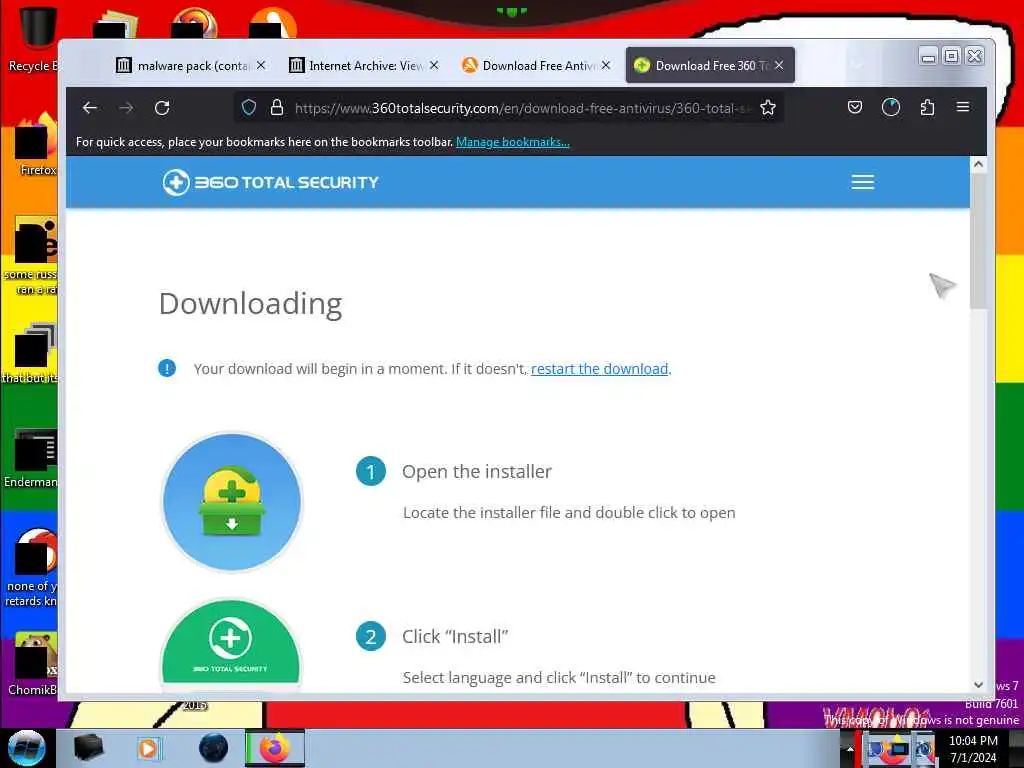Click the restart the download link
This screenshot has height=768, width=1024.
[x=600, y=369]
